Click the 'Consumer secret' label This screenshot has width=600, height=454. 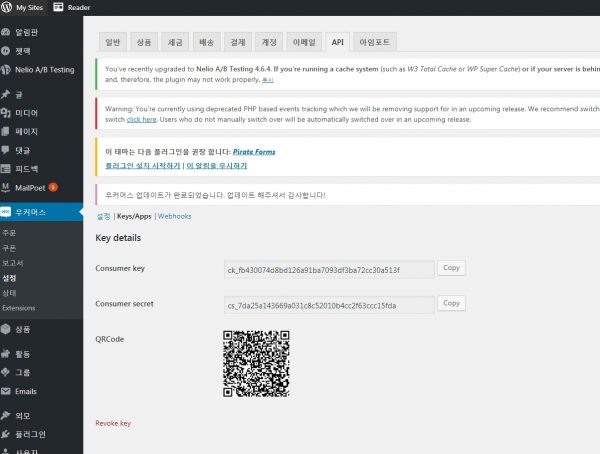point(124,304)
